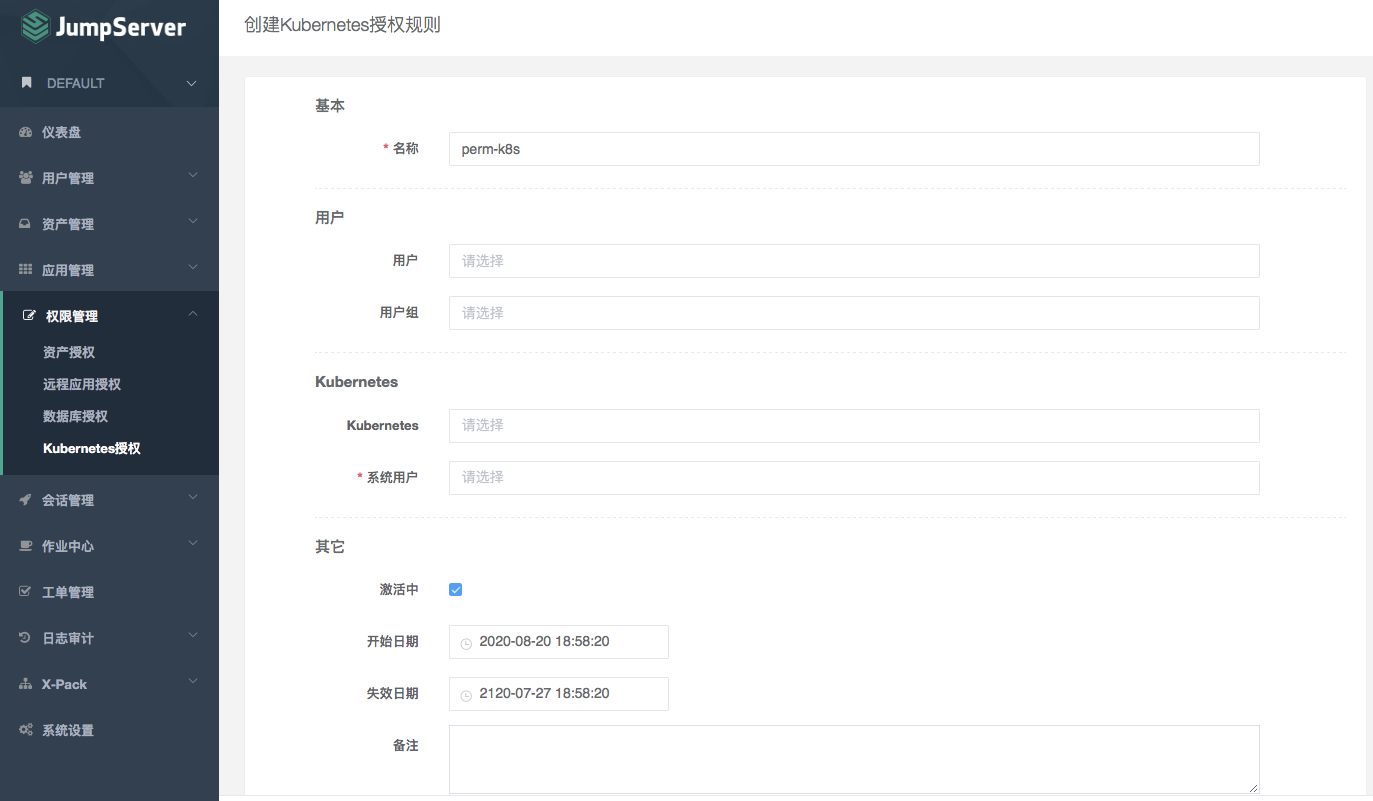Screen dimensions: 1373x801
Task: Click the coffee icon next to 作业中心
Action: click(x=26, y=546)
